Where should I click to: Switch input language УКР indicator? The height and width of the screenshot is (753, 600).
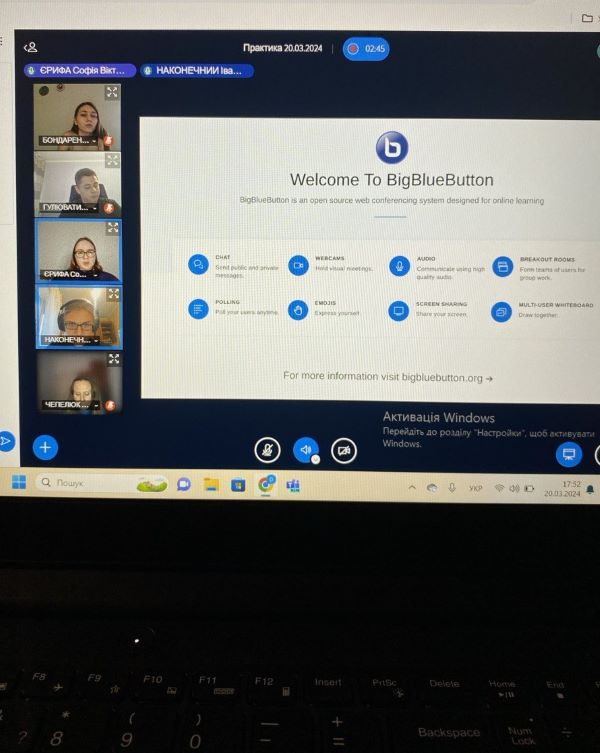(475, 488)
